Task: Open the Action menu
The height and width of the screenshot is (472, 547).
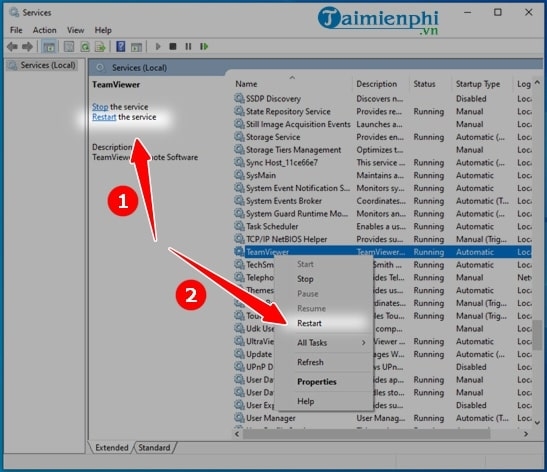Action: pos(44,30)
